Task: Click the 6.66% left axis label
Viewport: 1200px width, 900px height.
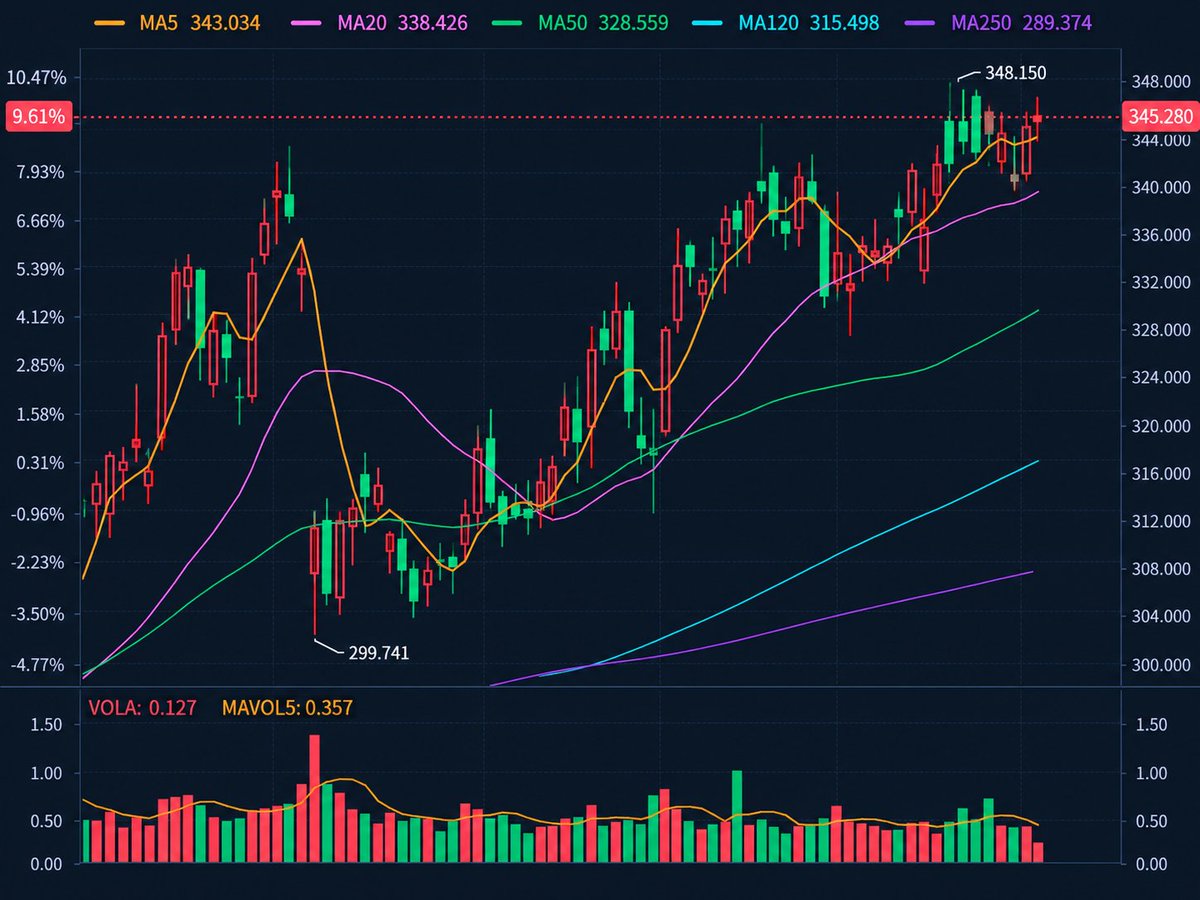Action: click(41, 220)
